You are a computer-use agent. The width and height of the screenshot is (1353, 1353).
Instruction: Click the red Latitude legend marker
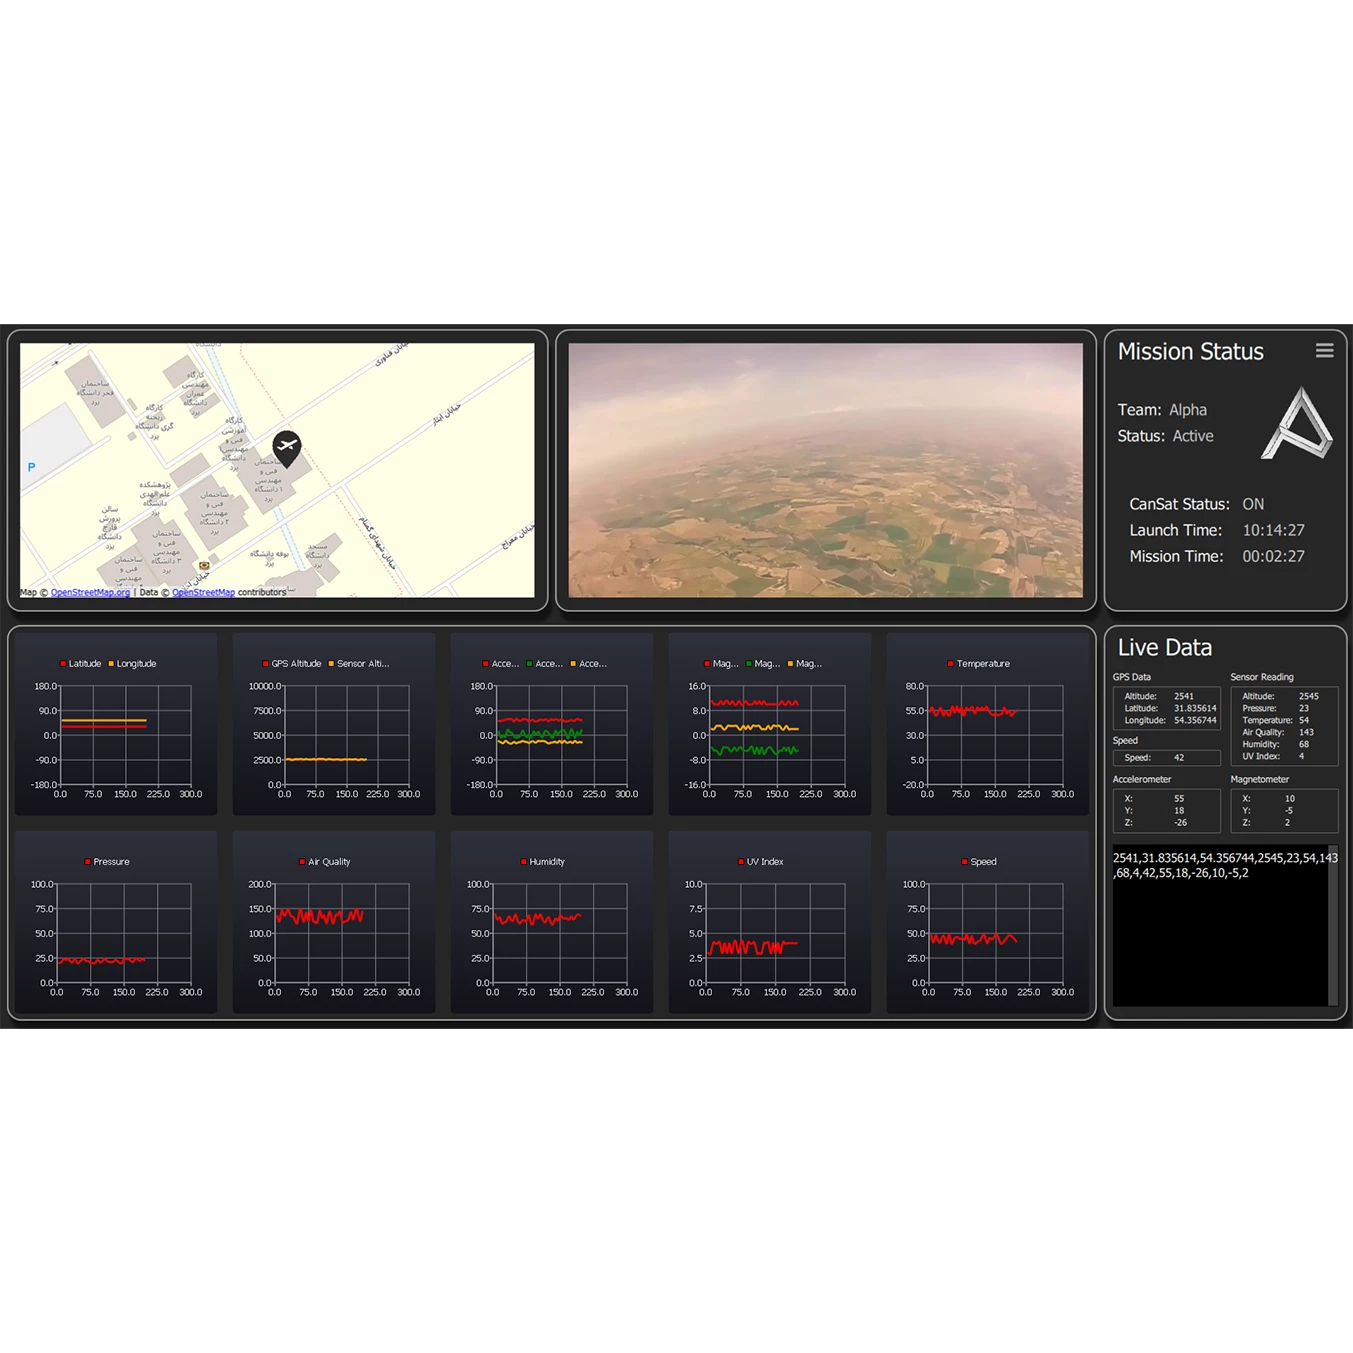(x=63, y=663)
